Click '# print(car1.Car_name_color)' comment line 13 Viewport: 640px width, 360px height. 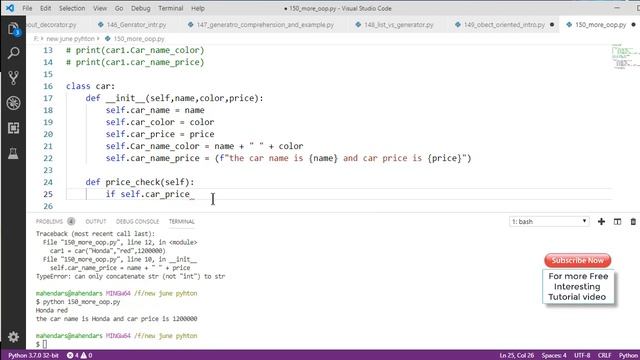[x=135, y=50]
